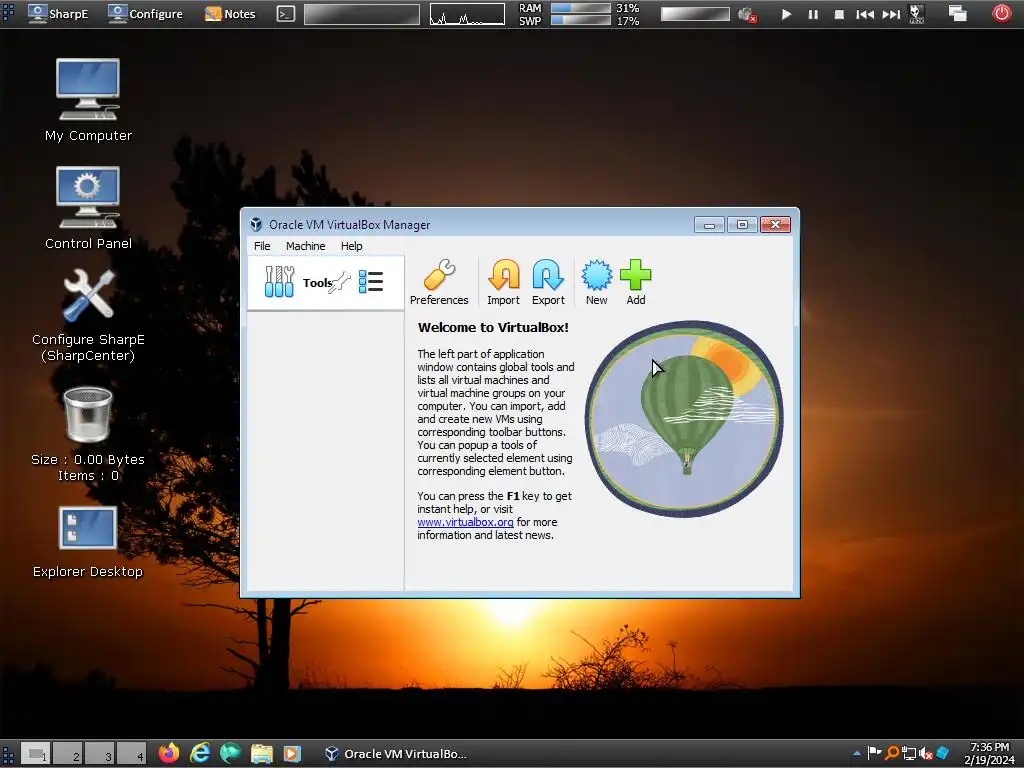The height and width of the screenshot is (768, 1024).
Task: Click the CPU usage graph in top bar
Action: pyautogui.click(x=467, y=14)
